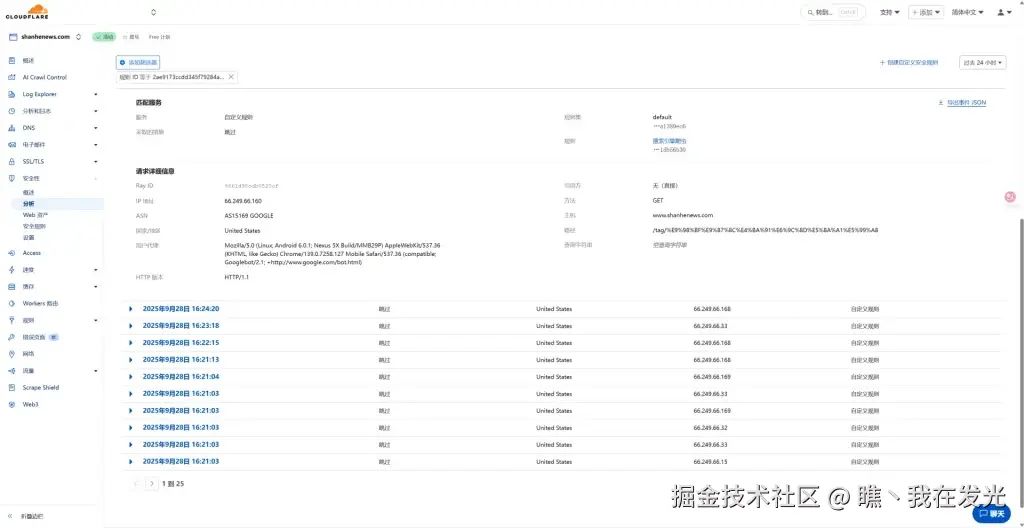Click the 网络 location pin icon

12,354
